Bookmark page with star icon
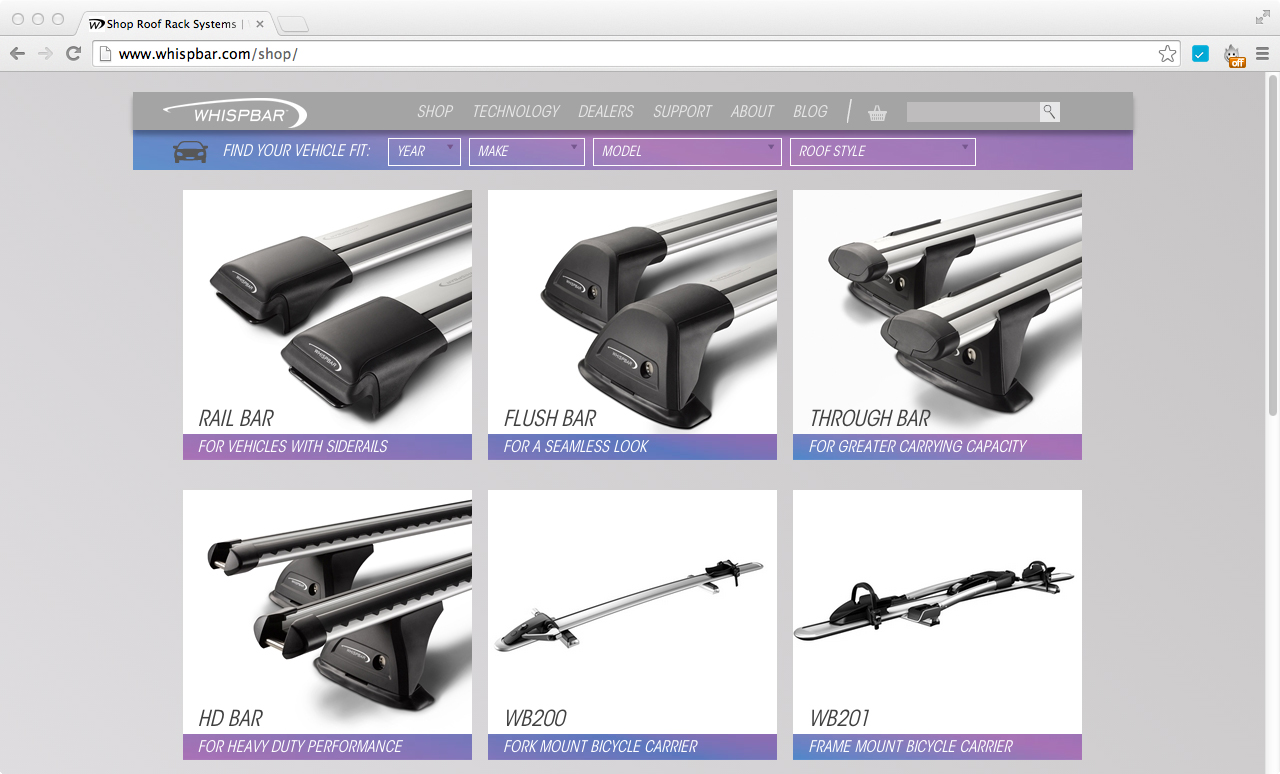 (x=1167, y=54)
